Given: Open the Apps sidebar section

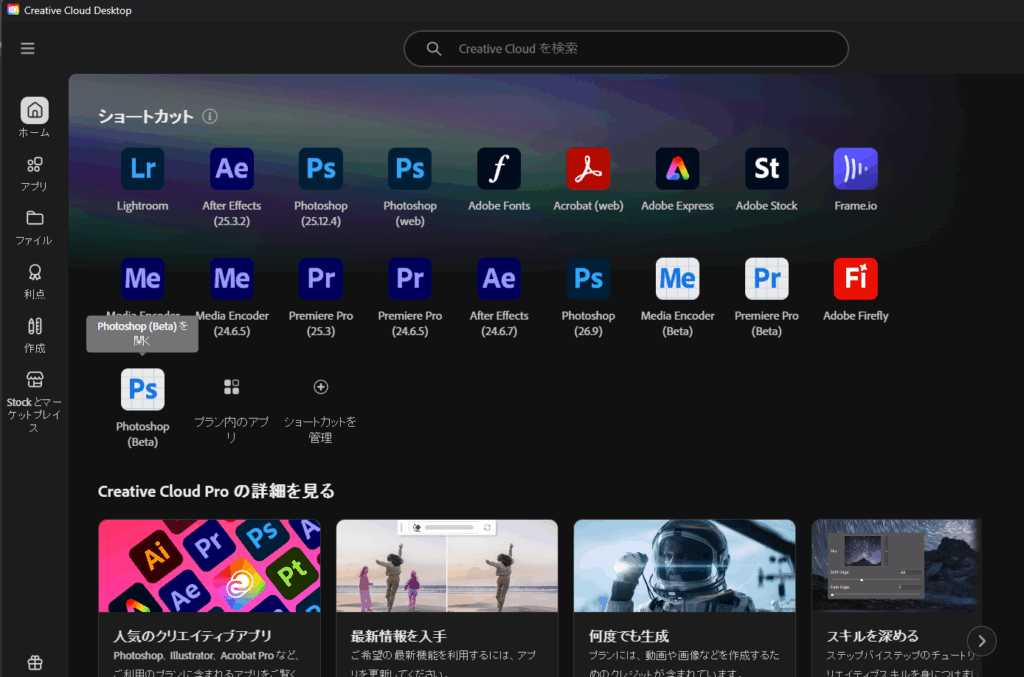Looking at the screenshot, I should tap(34, 174).
